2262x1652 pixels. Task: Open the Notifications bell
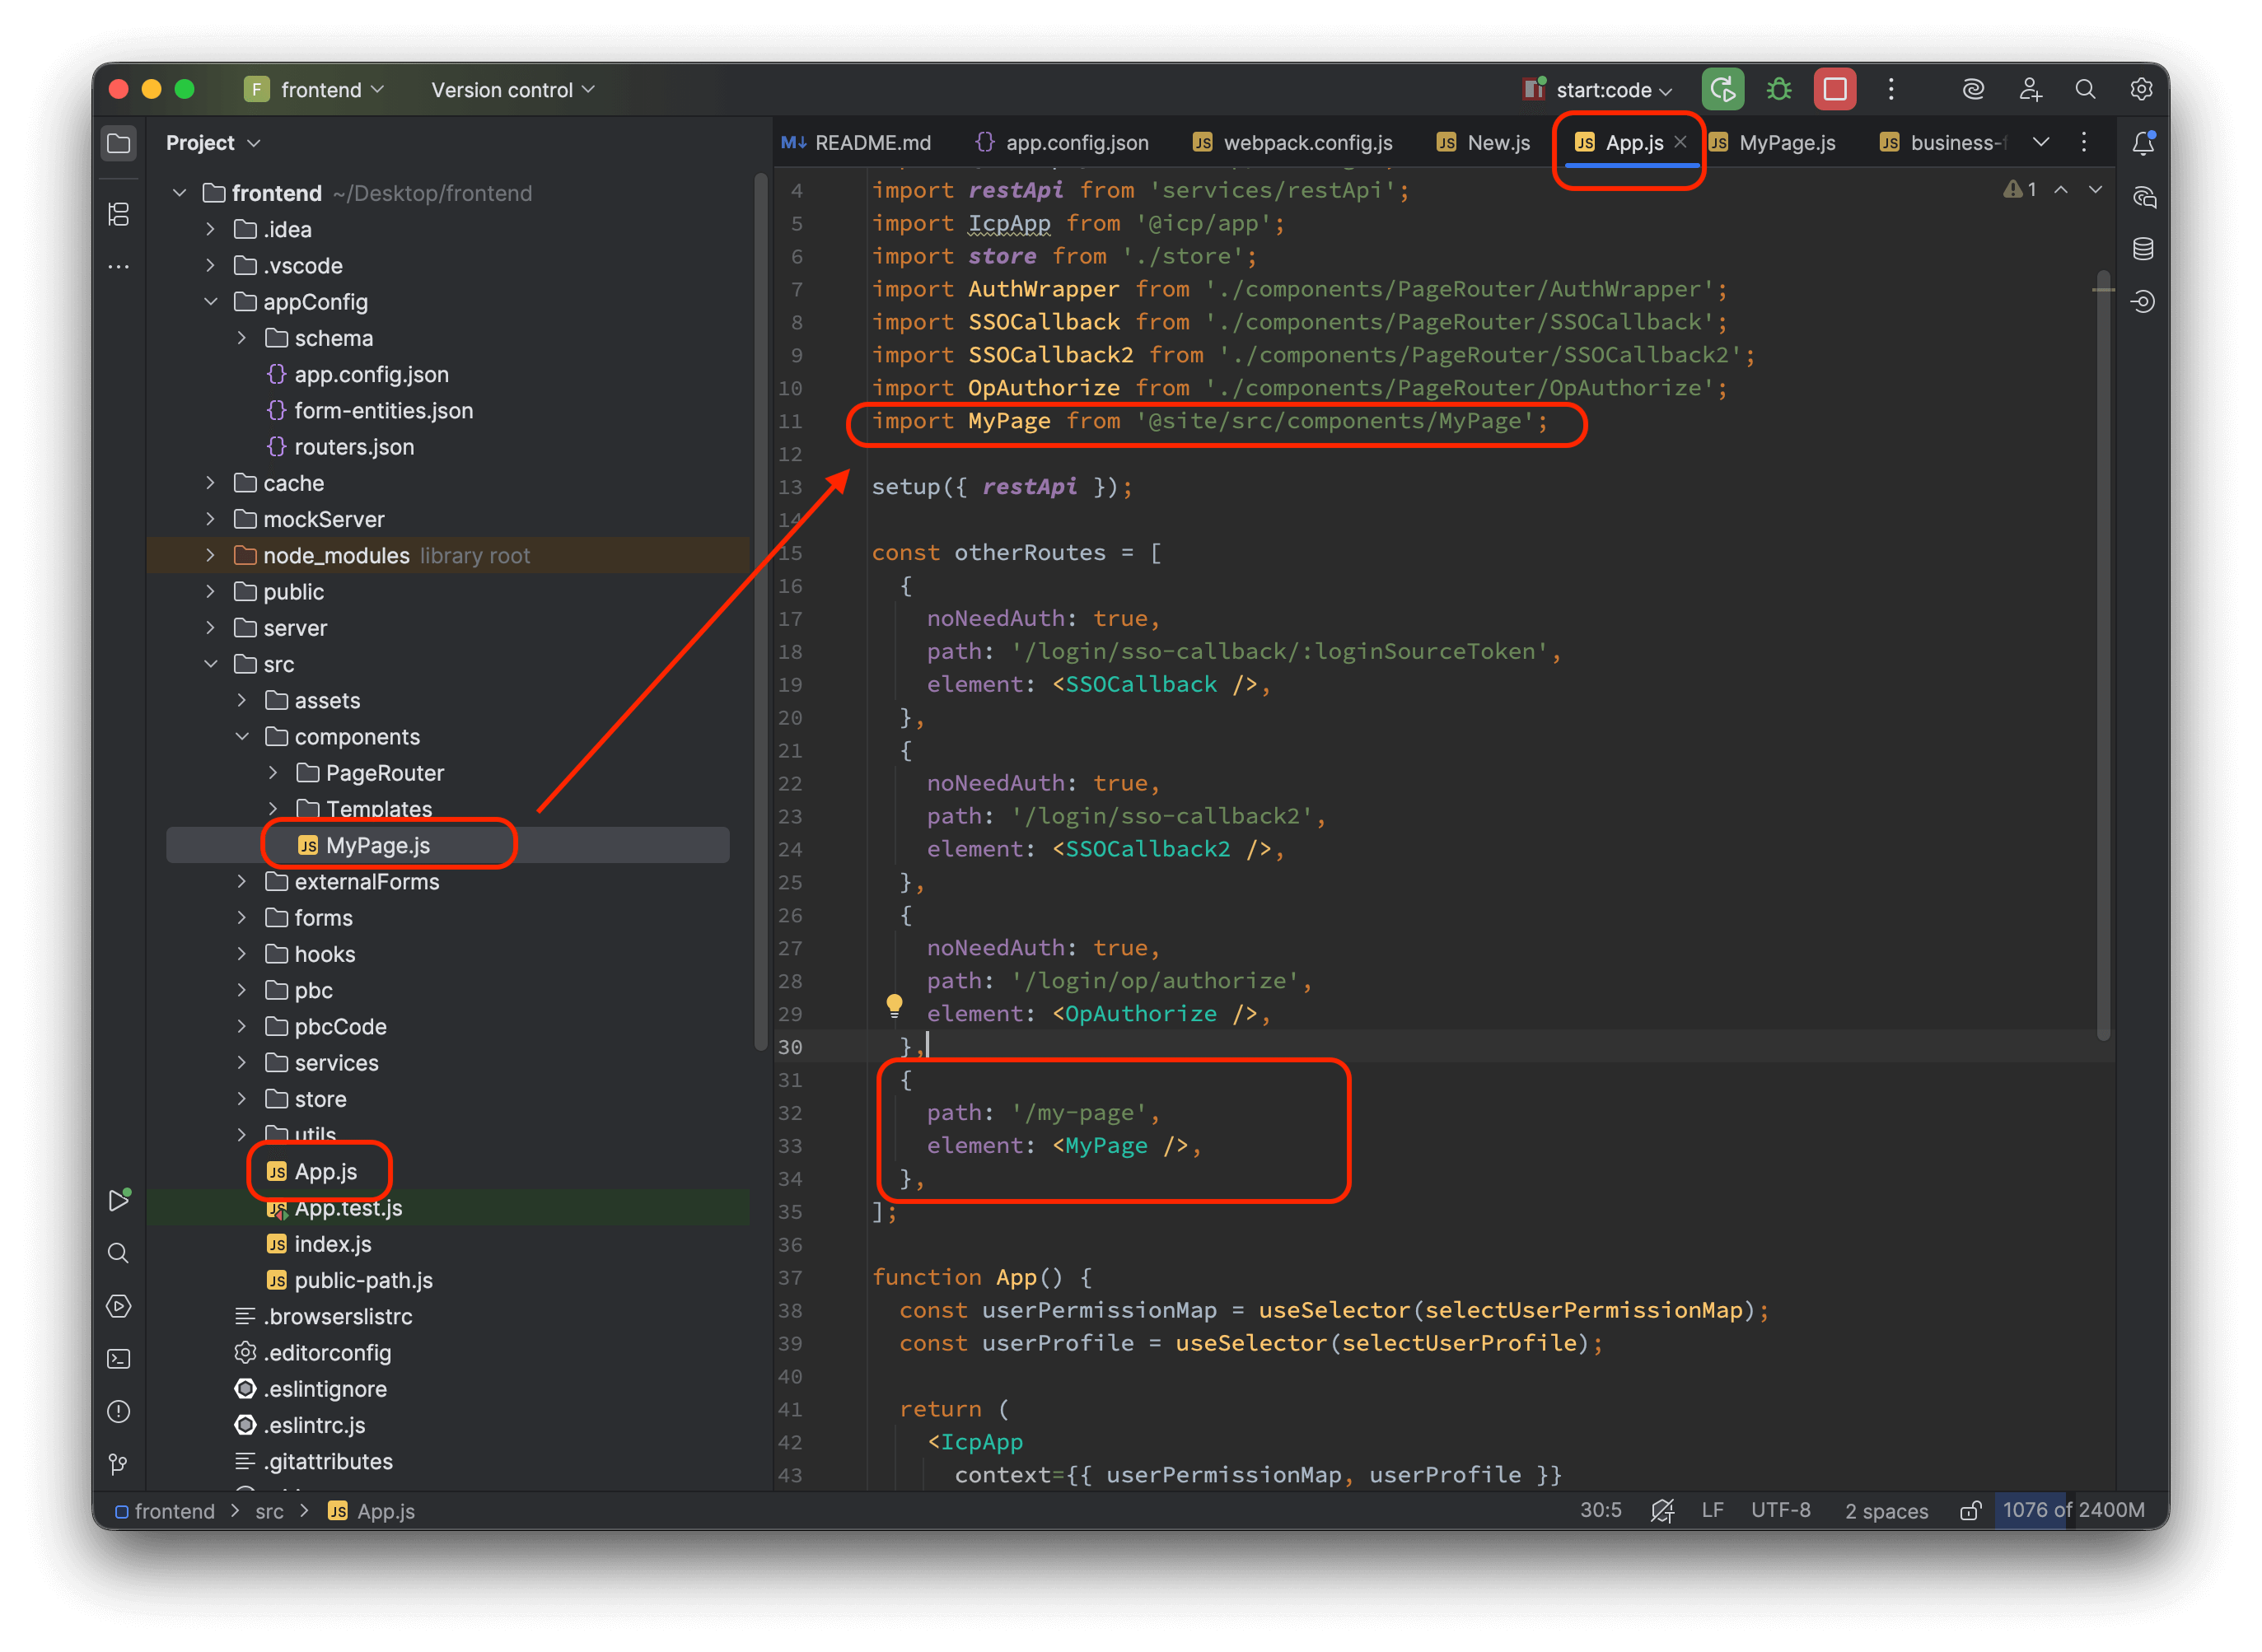[2143, 143]
